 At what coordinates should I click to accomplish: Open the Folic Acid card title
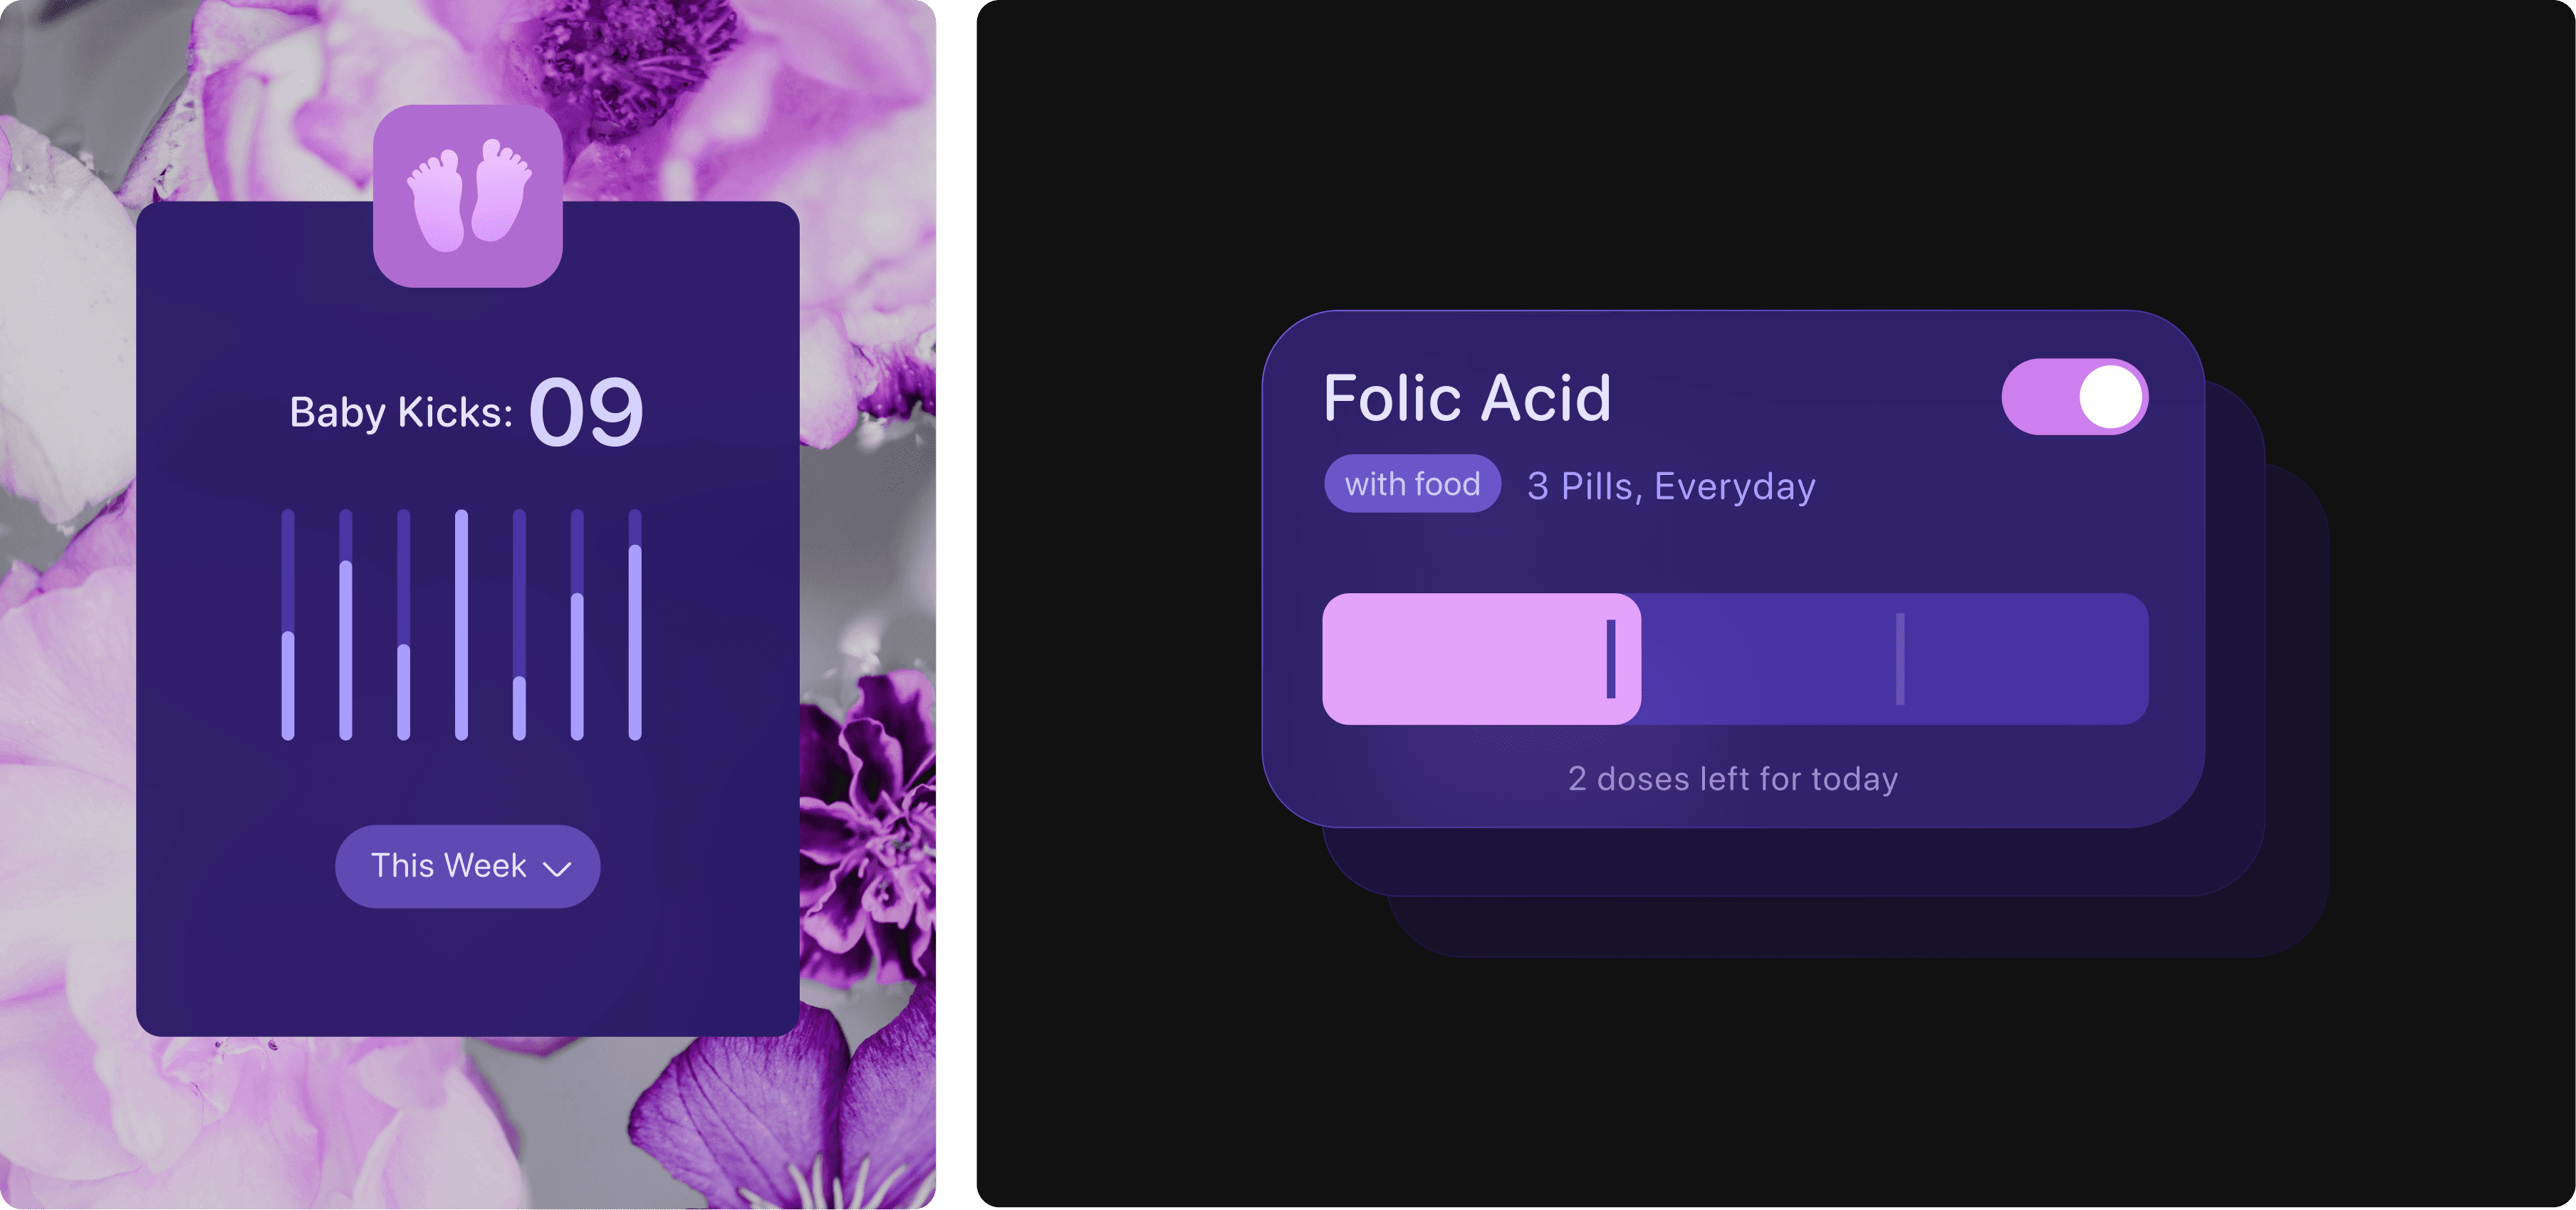1467,398
